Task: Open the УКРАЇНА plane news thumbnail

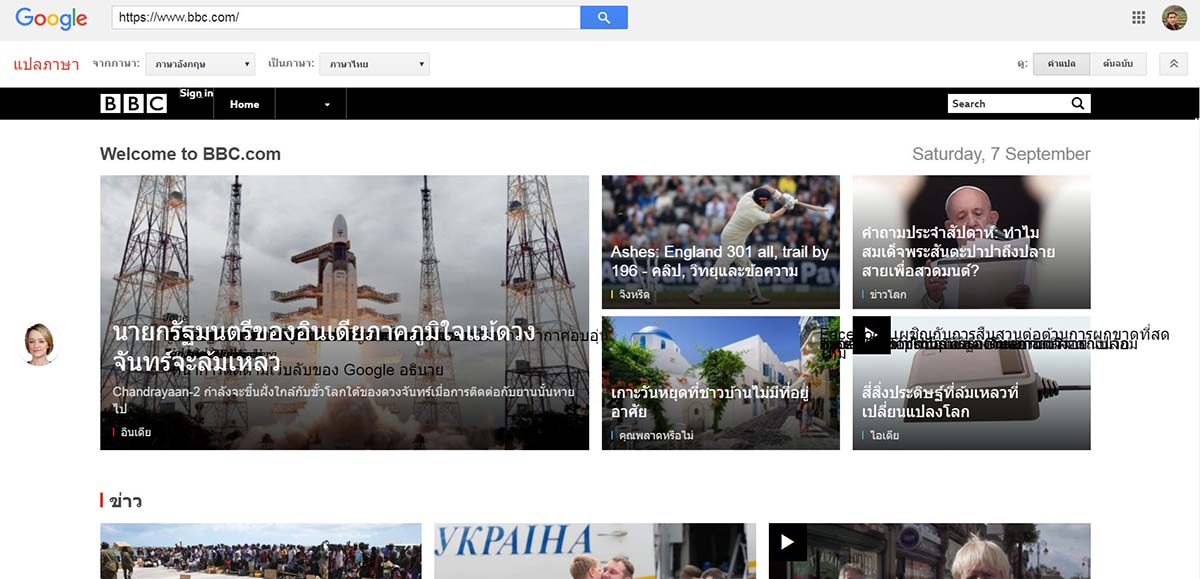Action: coord(595,551)
